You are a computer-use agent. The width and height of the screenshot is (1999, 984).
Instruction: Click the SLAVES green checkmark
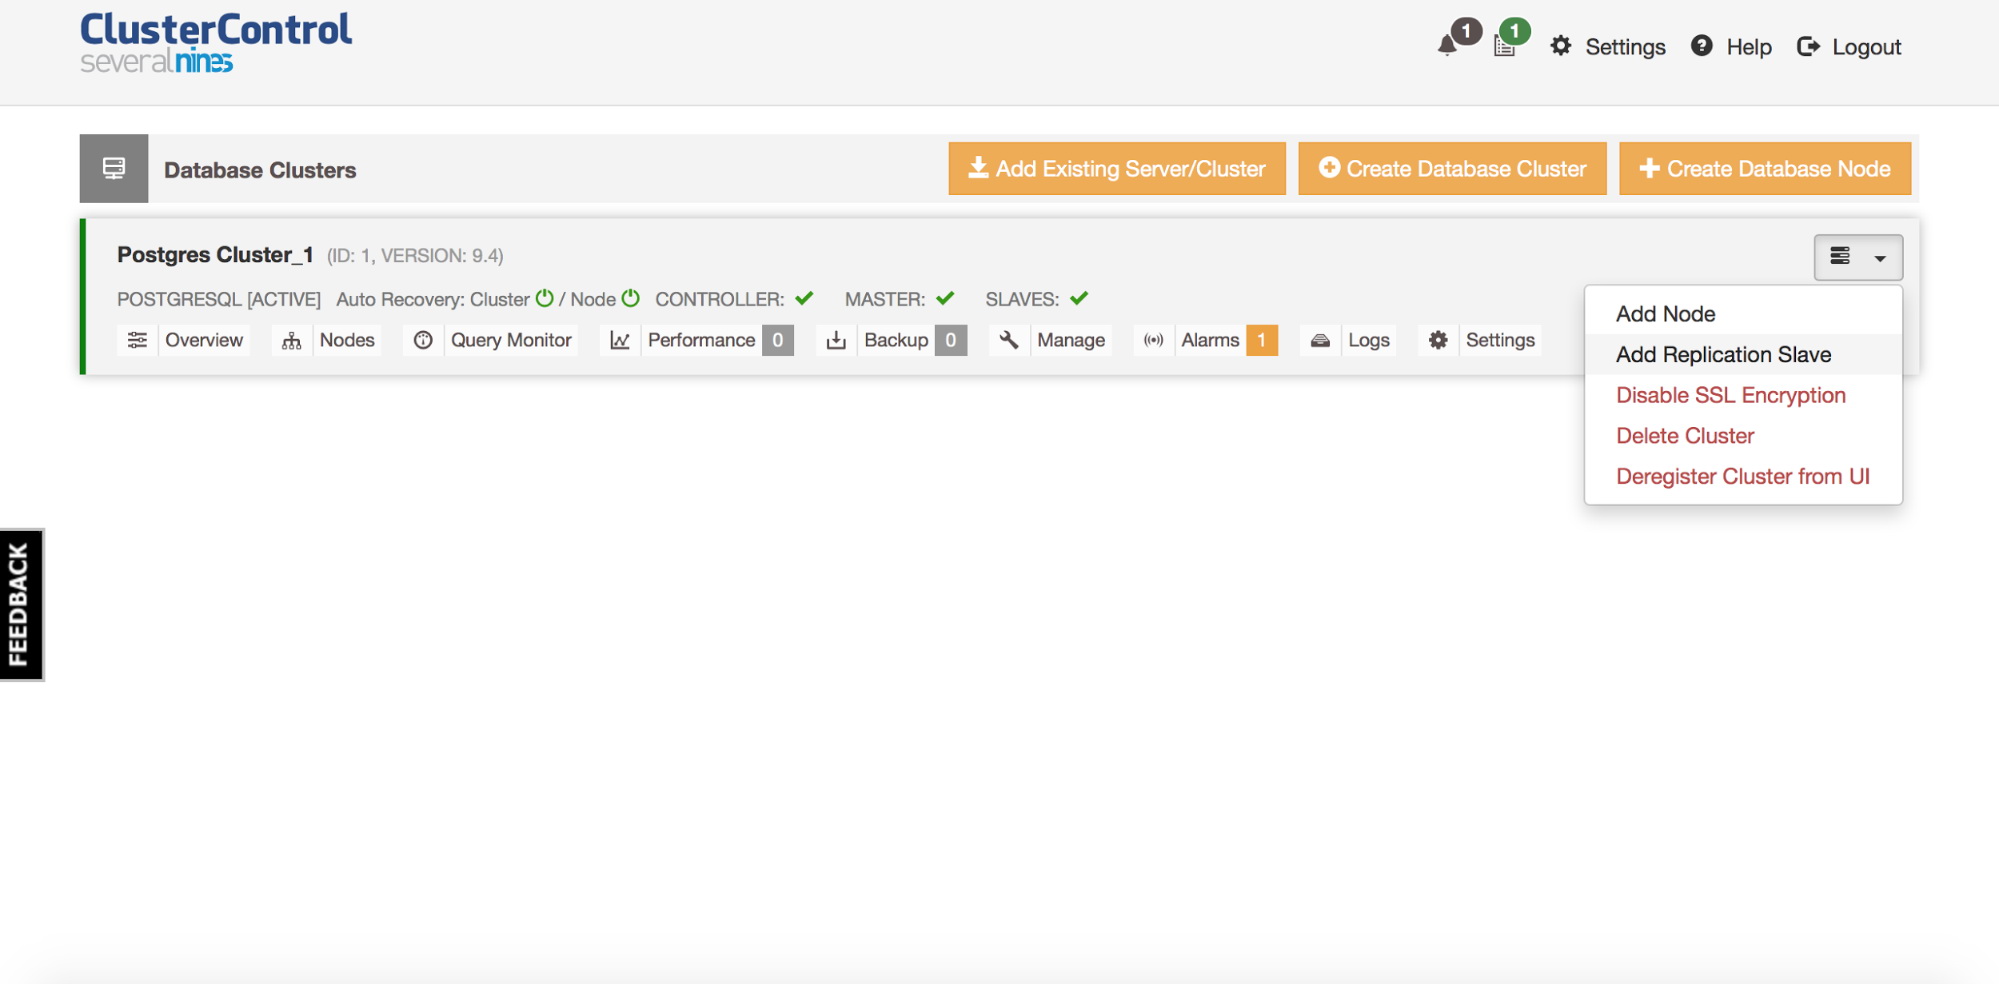1079,298
